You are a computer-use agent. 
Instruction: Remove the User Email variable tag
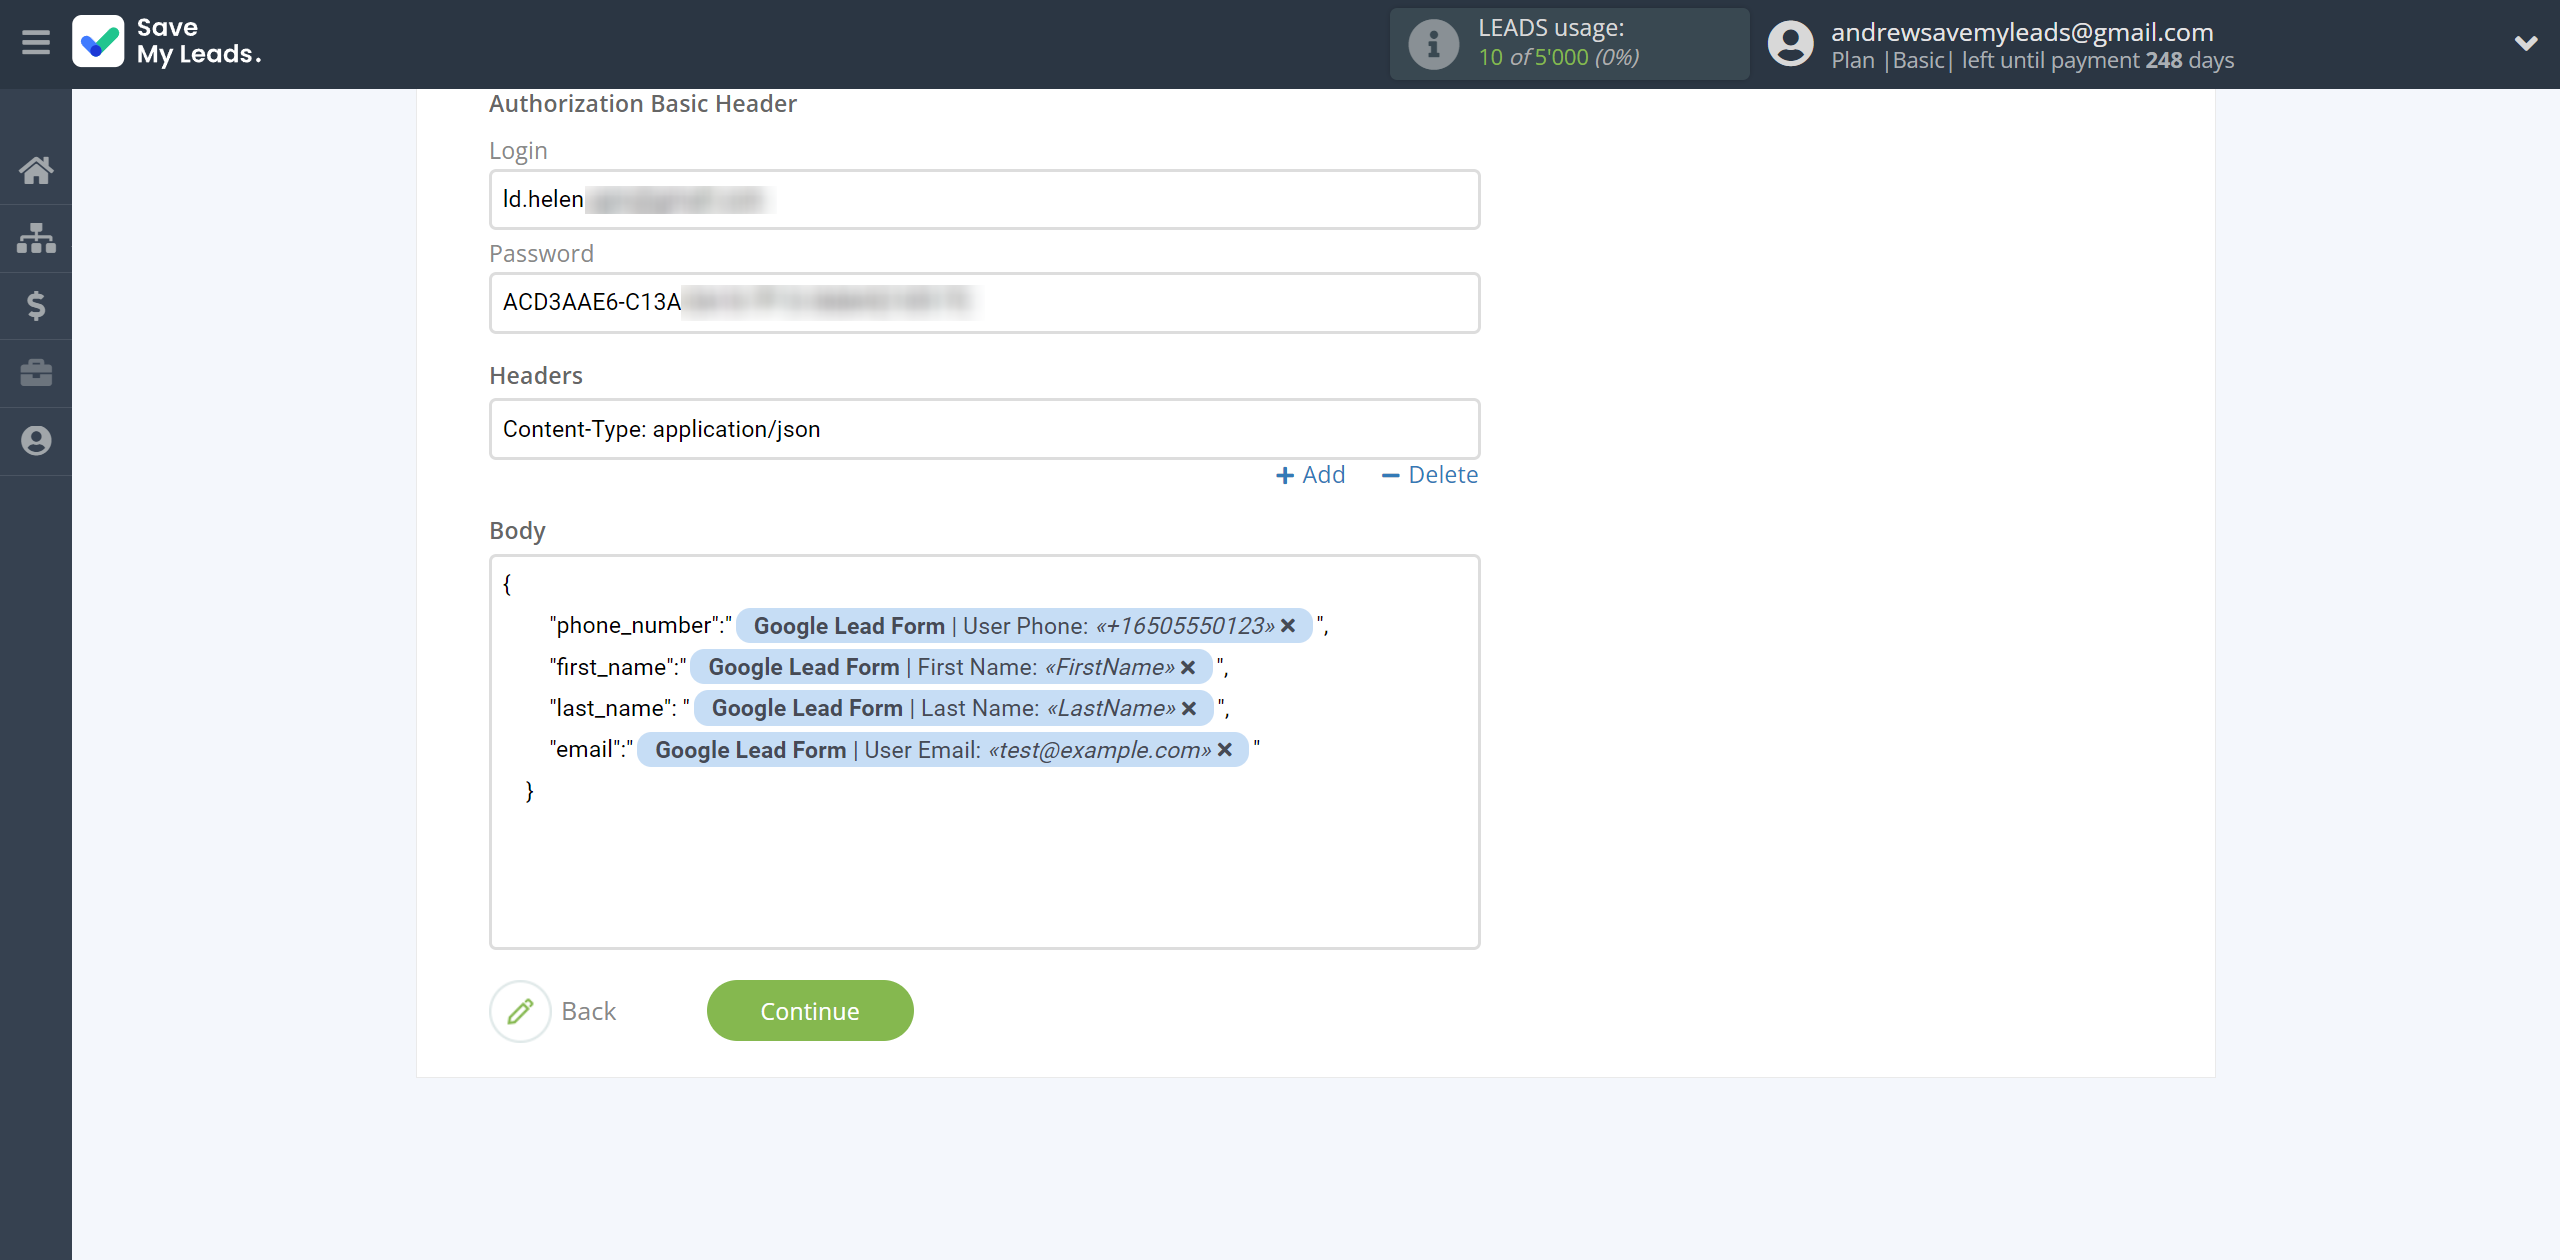point(1225,749)
